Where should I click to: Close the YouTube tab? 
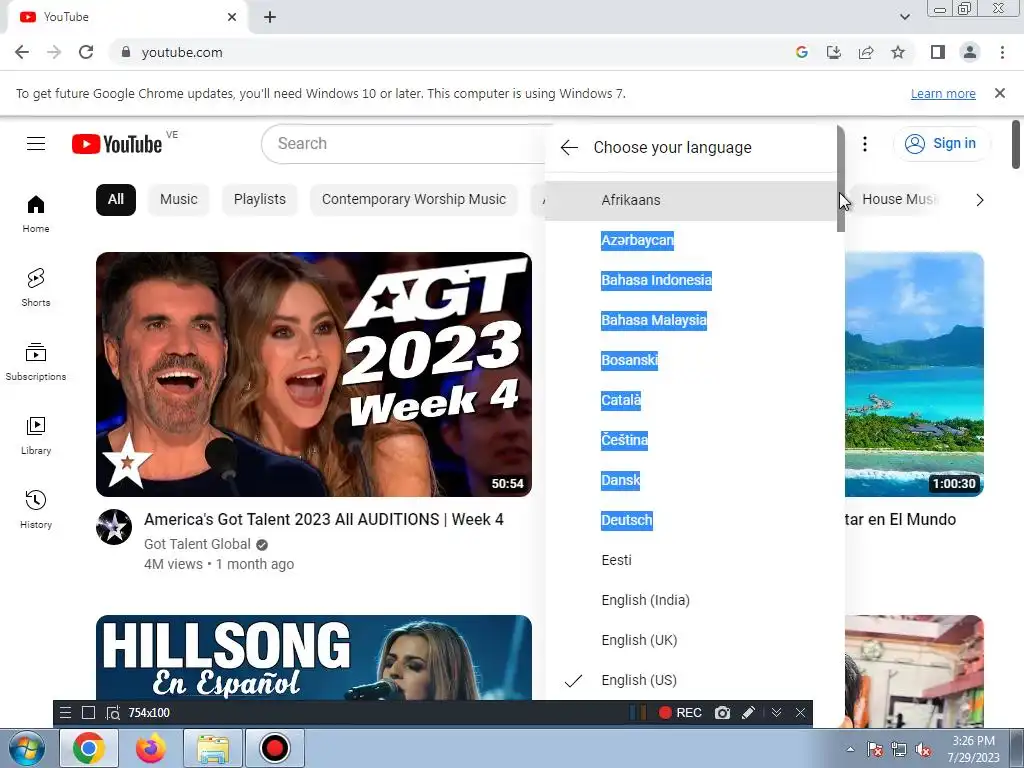coord(232,17)
